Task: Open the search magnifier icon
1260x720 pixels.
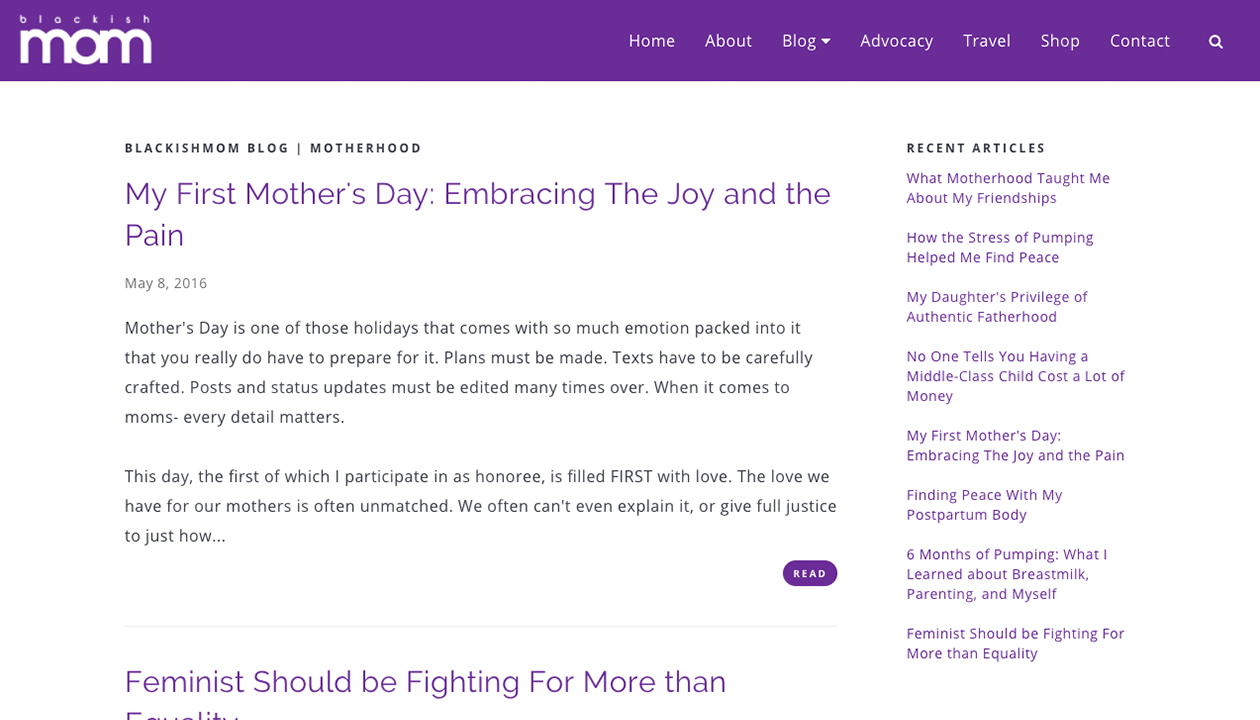Action: 1215,41
